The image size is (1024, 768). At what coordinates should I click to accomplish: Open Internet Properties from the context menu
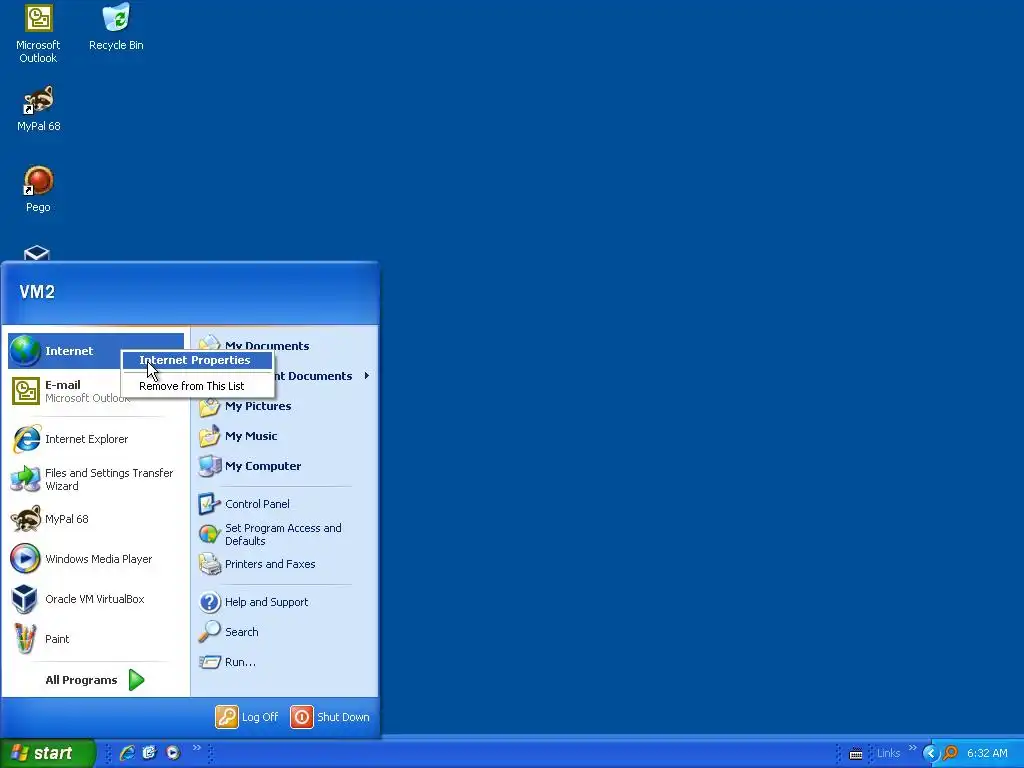coord(197,360)
